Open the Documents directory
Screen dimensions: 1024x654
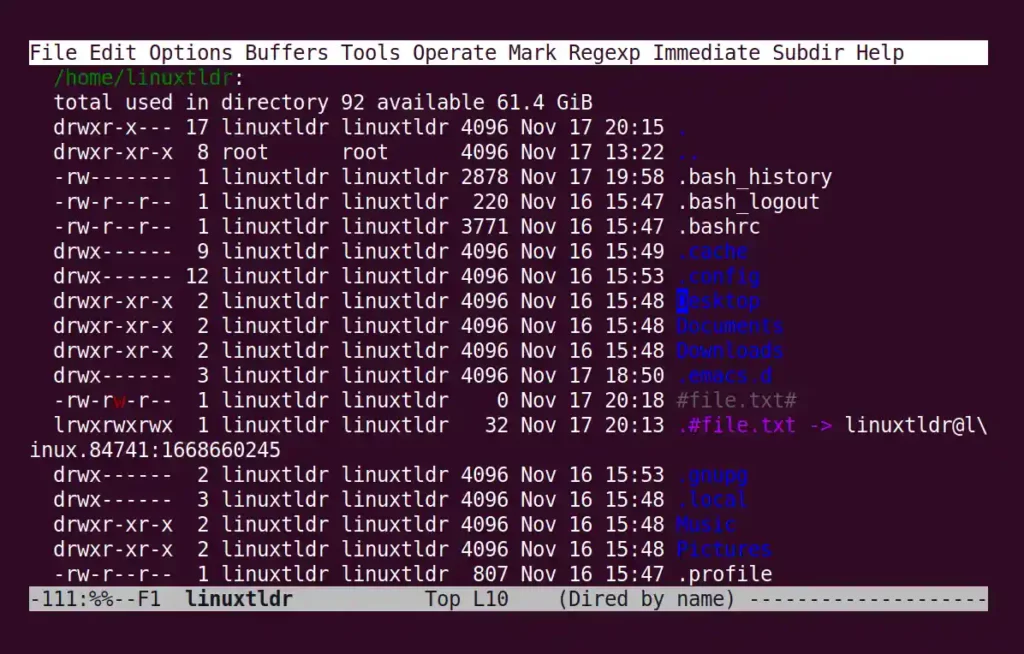click(x=730, y=326)
